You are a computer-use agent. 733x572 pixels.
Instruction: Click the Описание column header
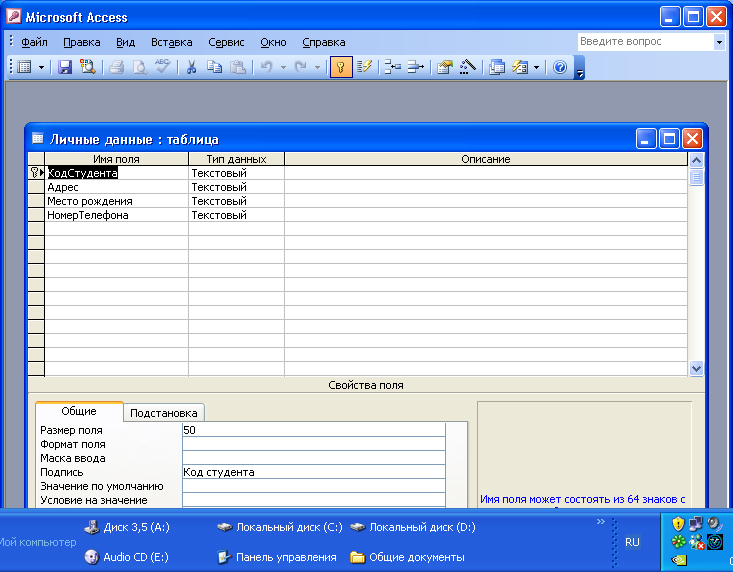point(486,159)
